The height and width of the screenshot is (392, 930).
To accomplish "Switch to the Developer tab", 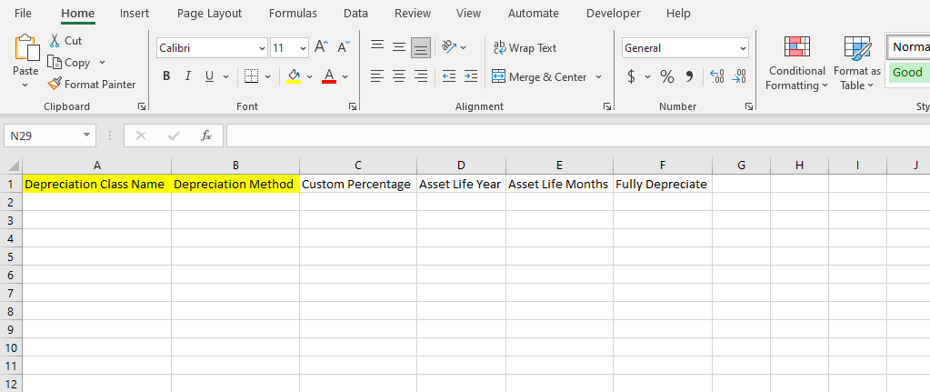I will pos(613,13).
